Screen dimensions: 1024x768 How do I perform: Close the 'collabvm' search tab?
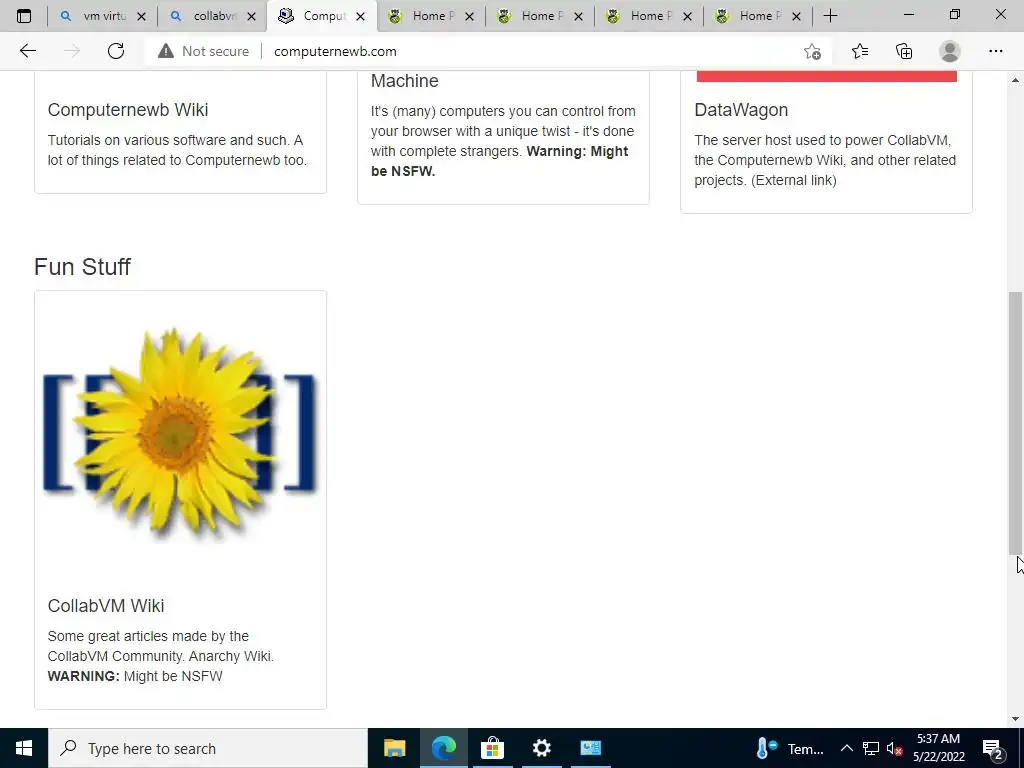pos(251,16)
